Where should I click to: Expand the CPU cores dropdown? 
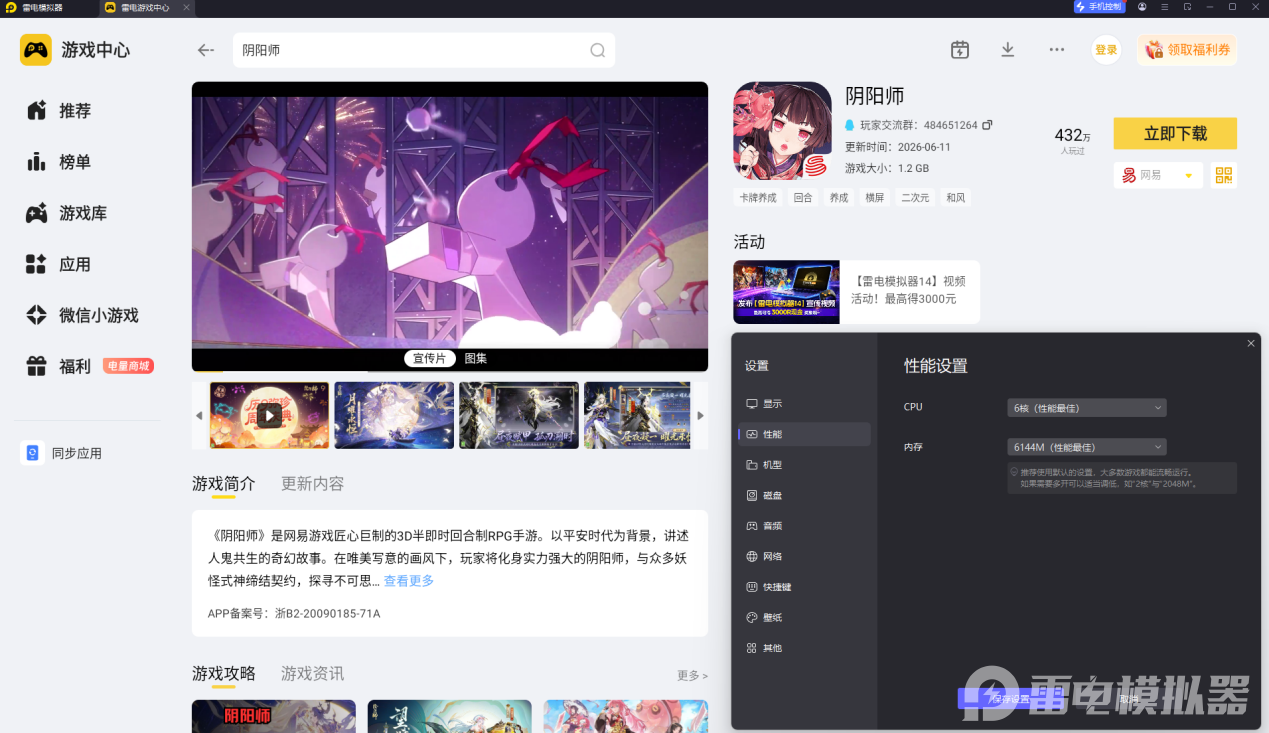pos(1087,408)
